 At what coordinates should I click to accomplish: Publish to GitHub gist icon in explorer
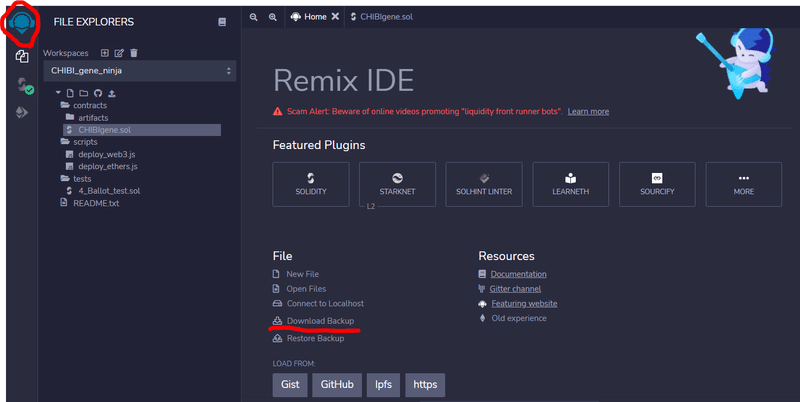(97, 93)
